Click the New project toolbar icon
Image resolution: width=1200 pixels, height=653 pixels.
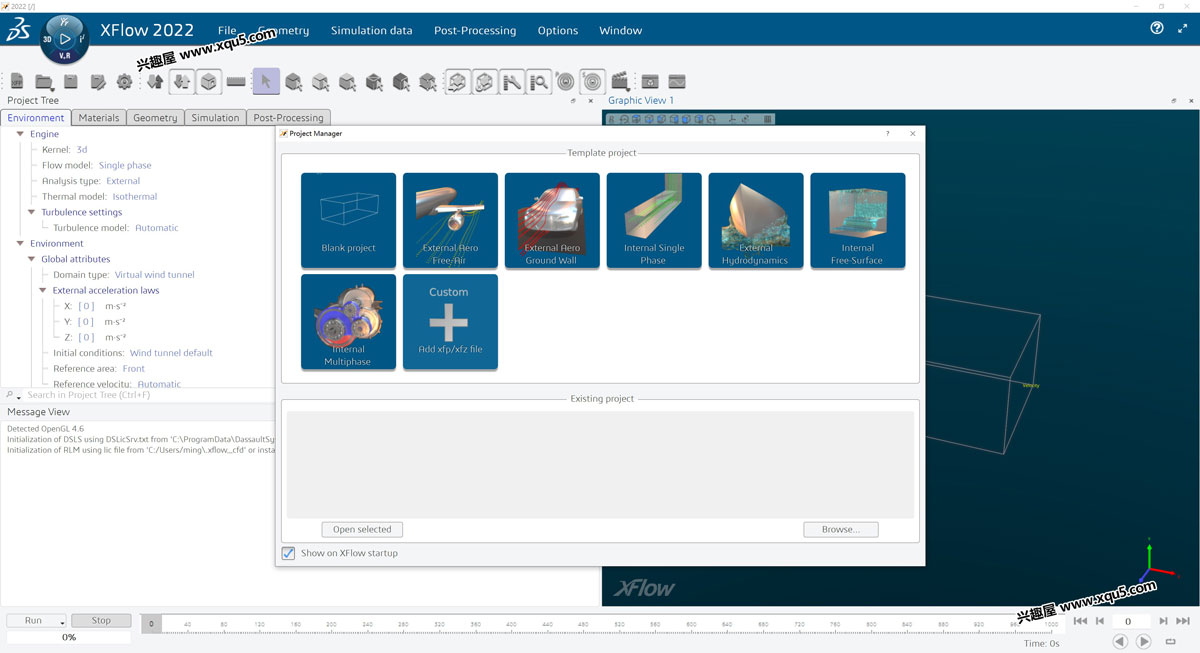click(x=17, y=82)
